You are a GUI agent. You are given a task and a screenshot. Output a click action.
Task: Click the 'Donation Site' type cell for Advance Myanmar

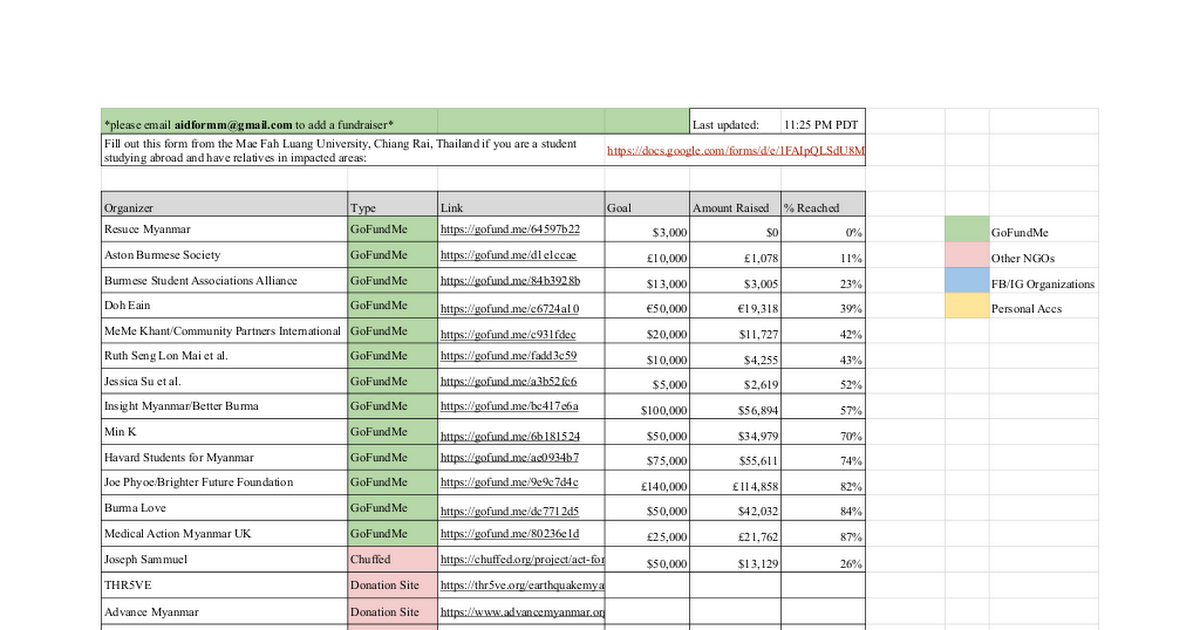(x=392, y=613)
